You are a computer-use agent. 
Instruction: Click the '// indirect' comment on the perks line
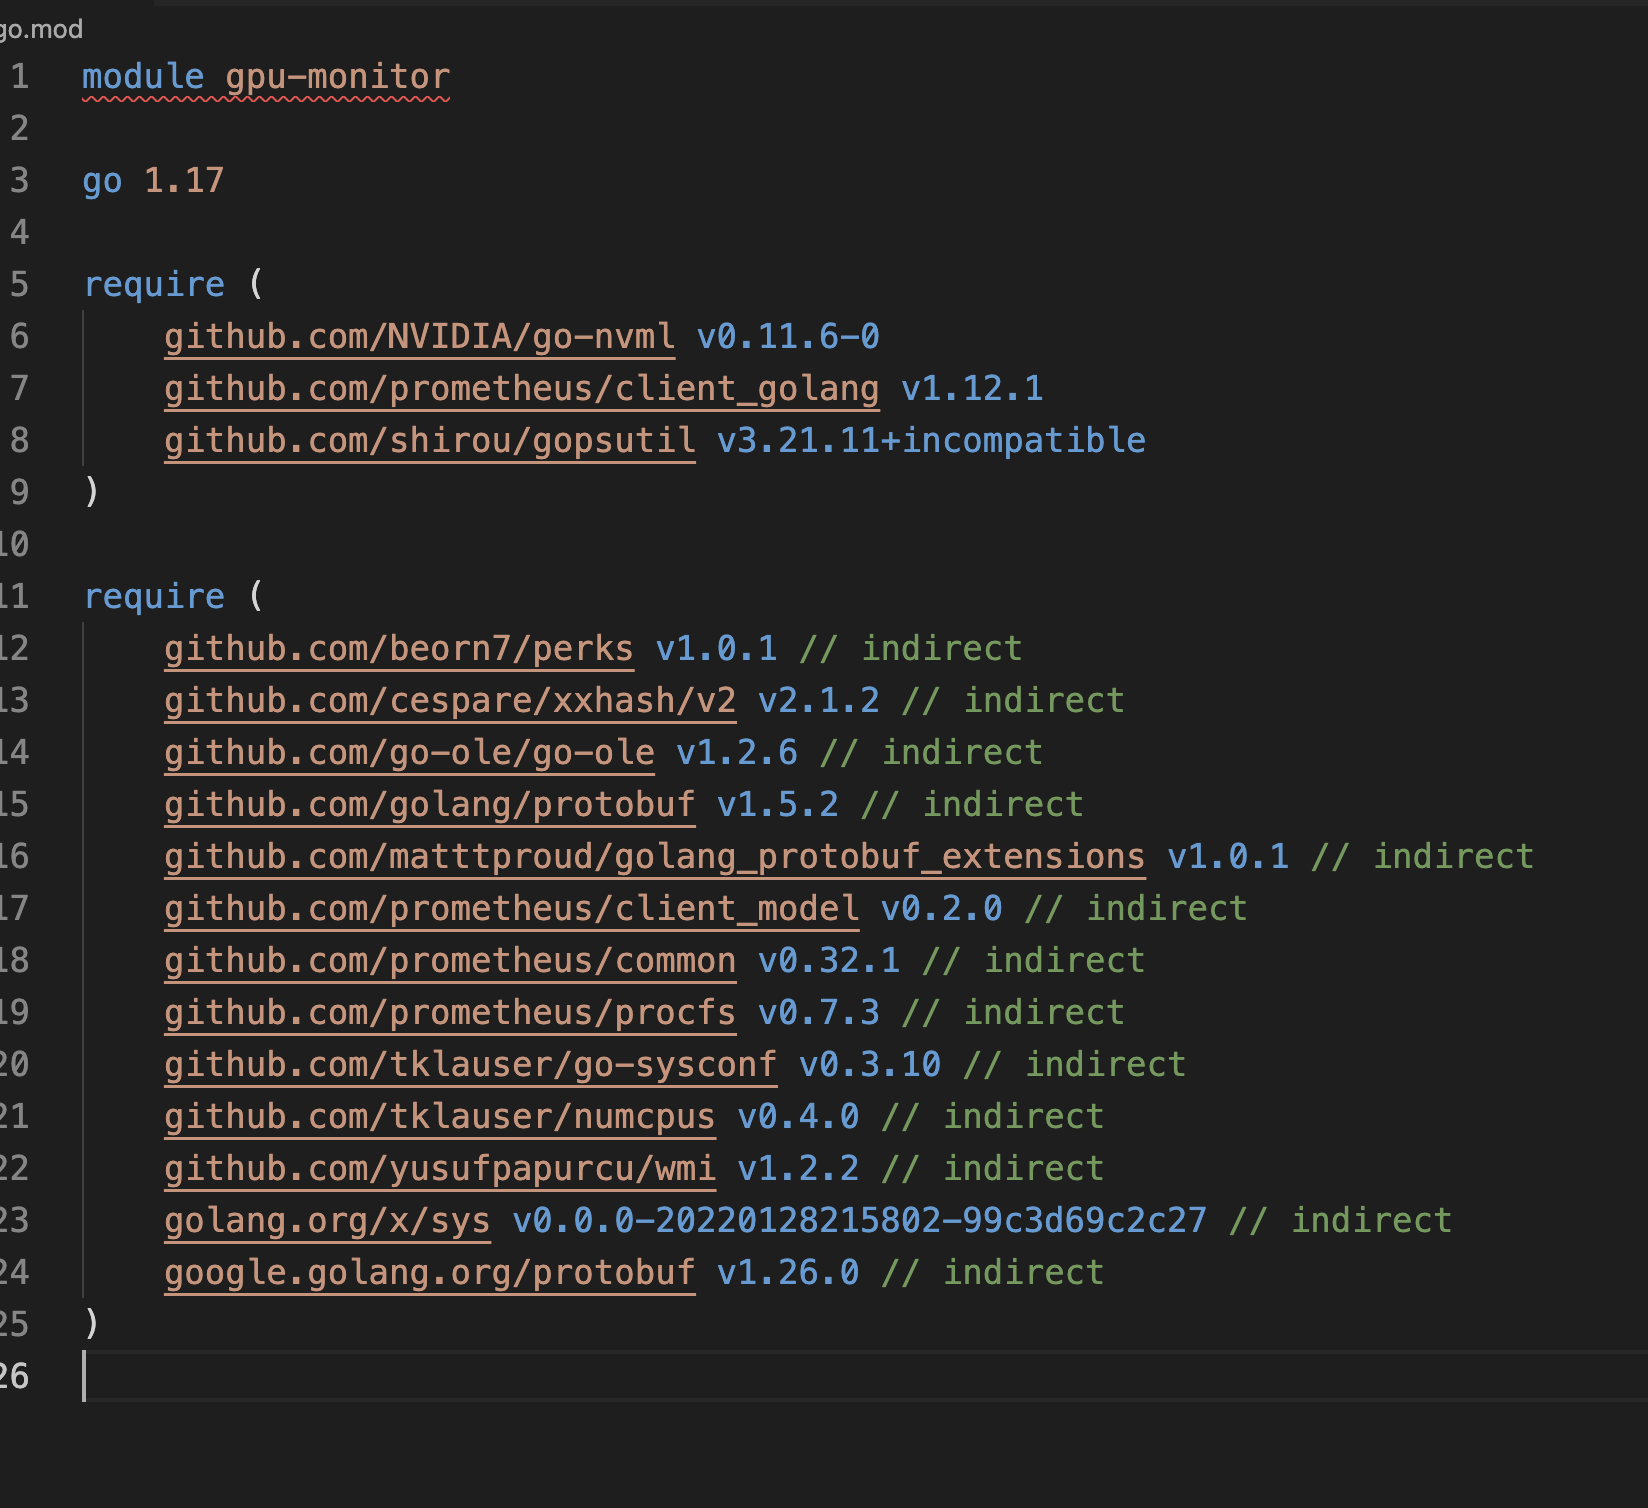click(911, 649)
